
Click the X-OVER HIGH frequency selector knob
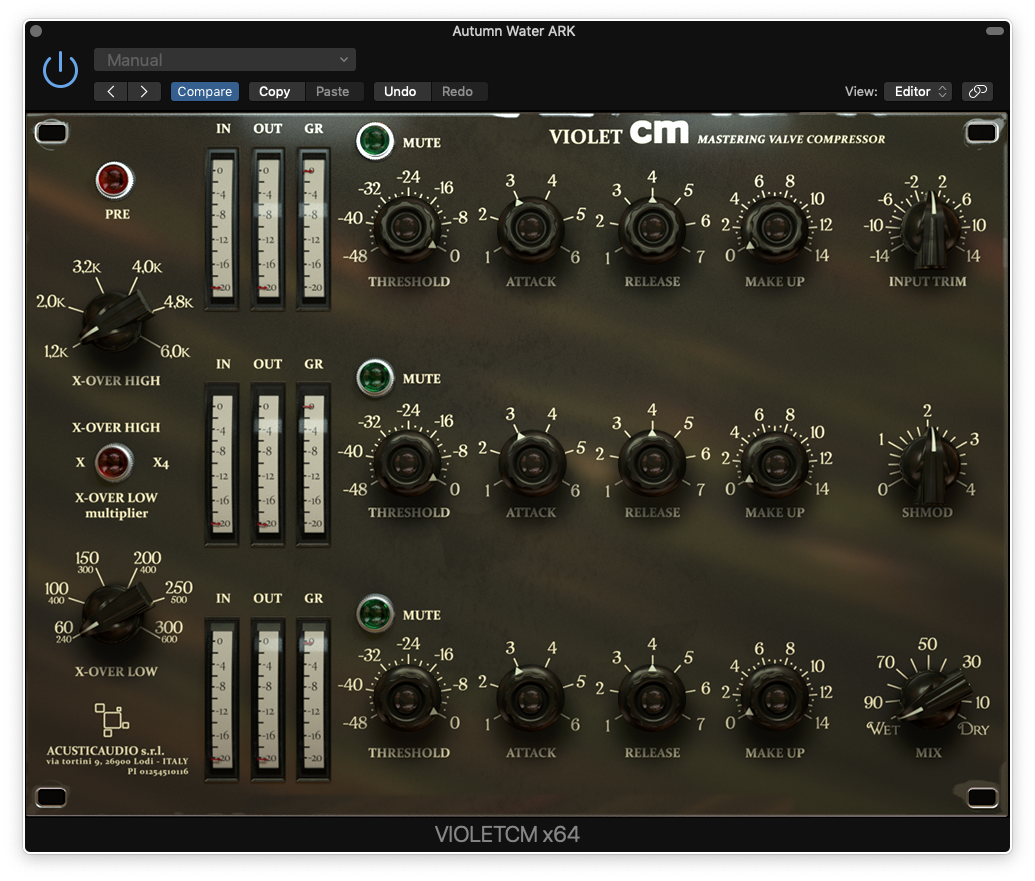point(114,320)
